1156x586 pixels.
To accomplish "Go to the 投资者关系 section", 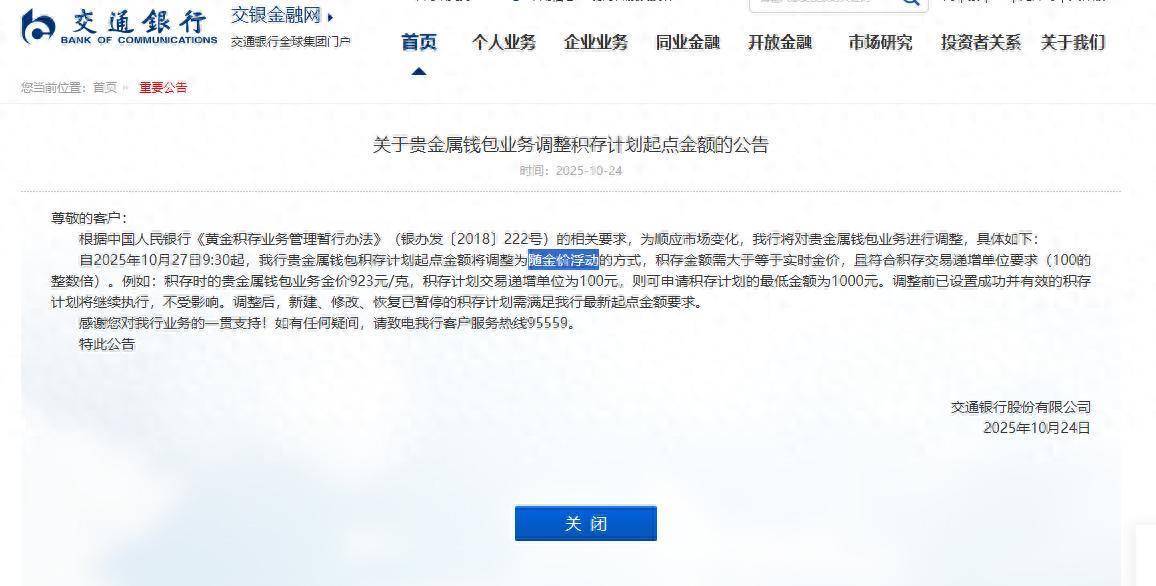I will pos(981,43).
